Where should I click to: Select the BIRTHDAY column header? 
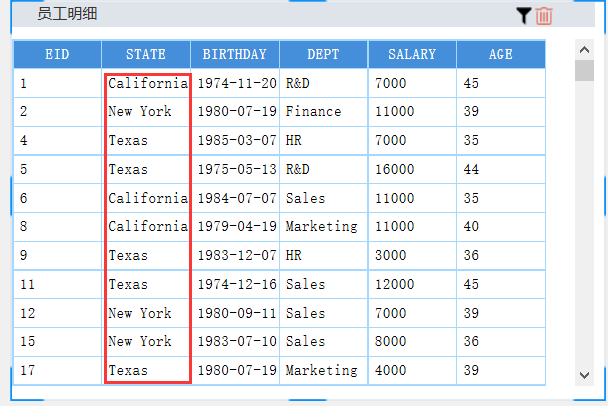(235, 55)
